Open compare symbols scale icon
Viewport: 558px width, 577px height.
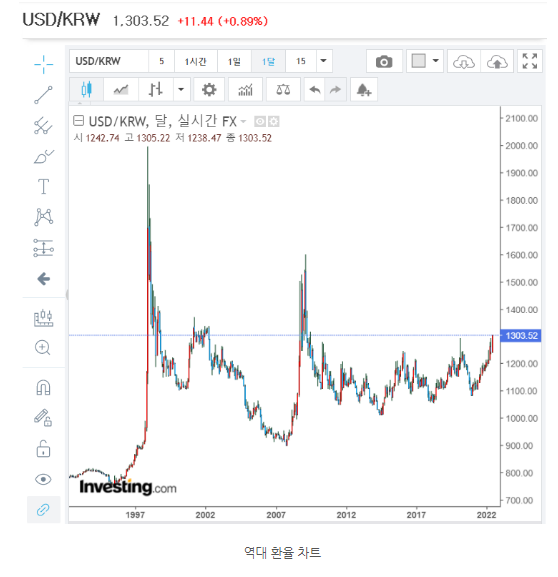[x=283, y=89]
